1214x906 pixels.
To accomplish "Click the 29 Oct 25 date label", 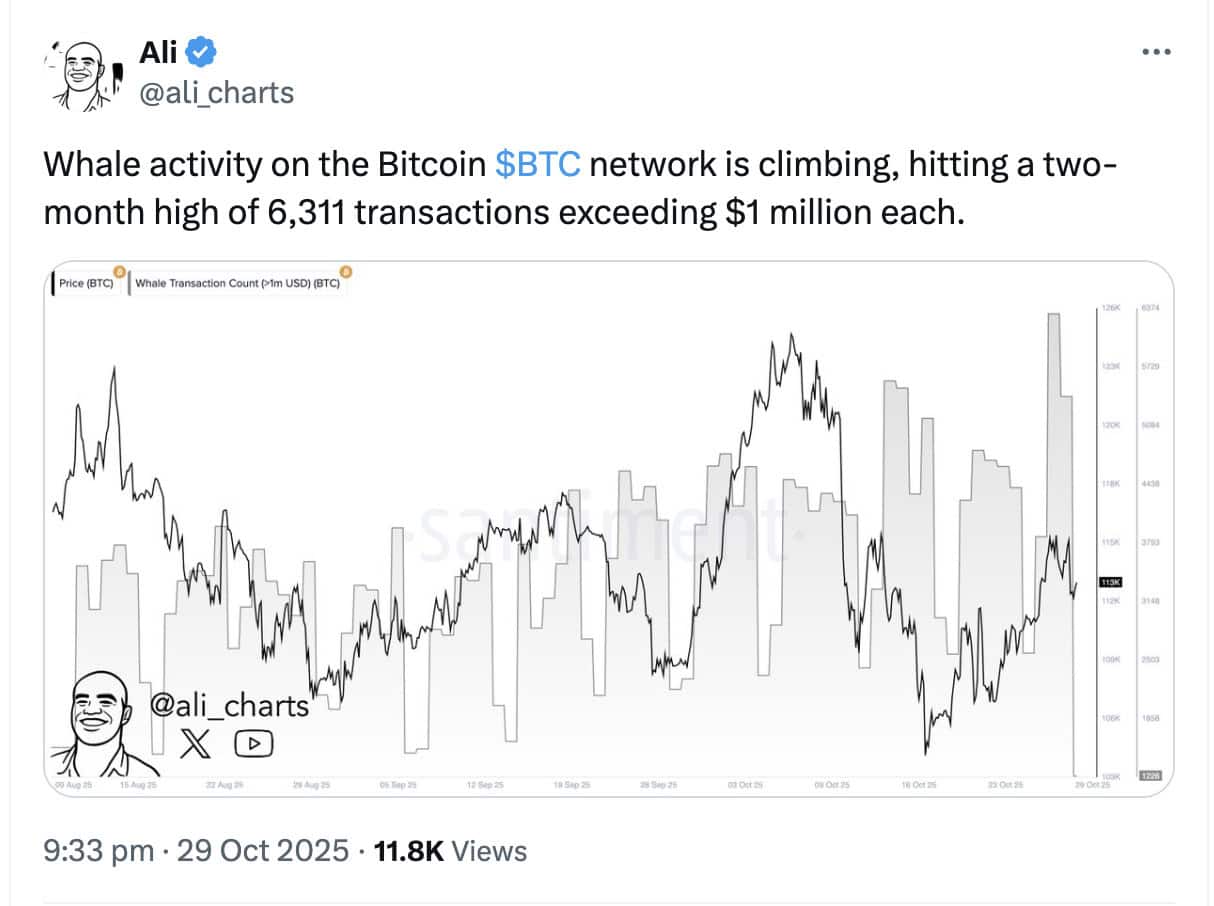I will point(1094,787).
